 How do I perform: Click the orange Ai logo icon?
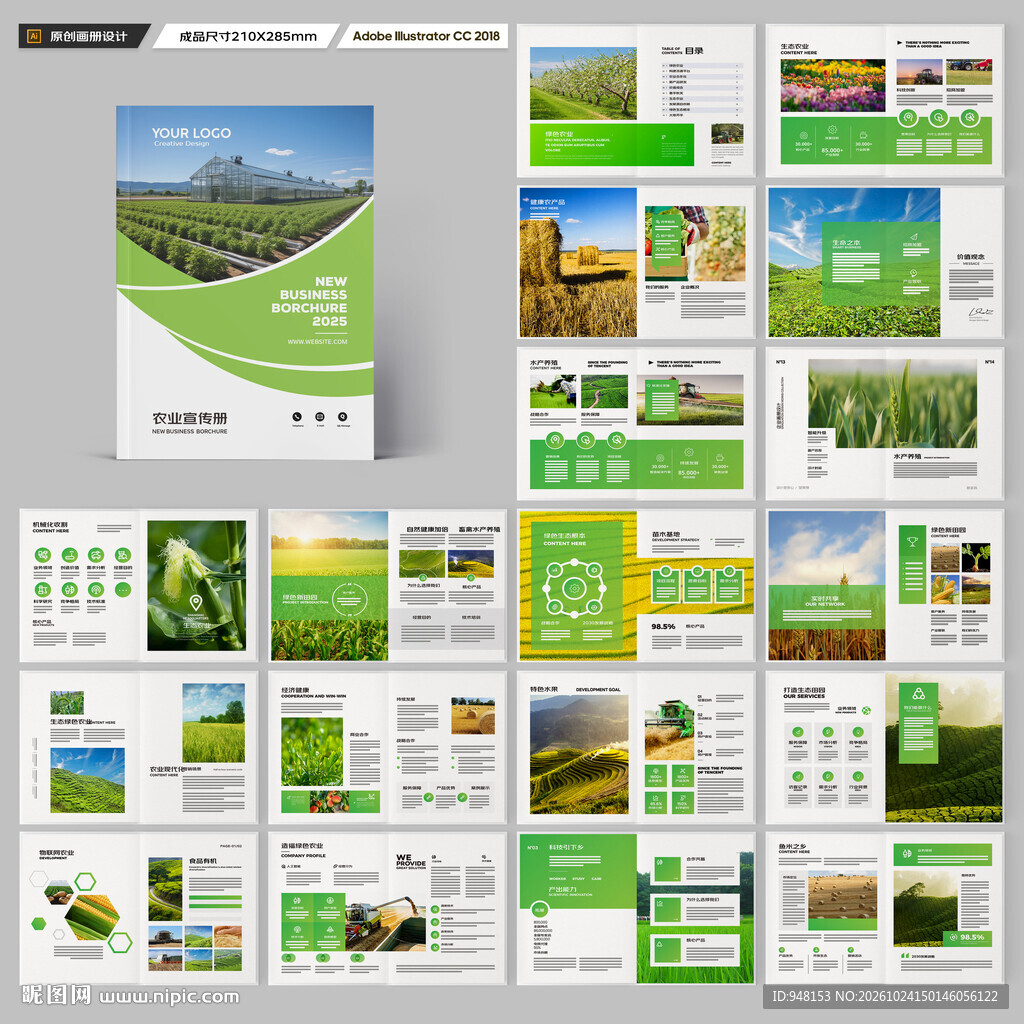pyautogui.click(x=34, y=36)
